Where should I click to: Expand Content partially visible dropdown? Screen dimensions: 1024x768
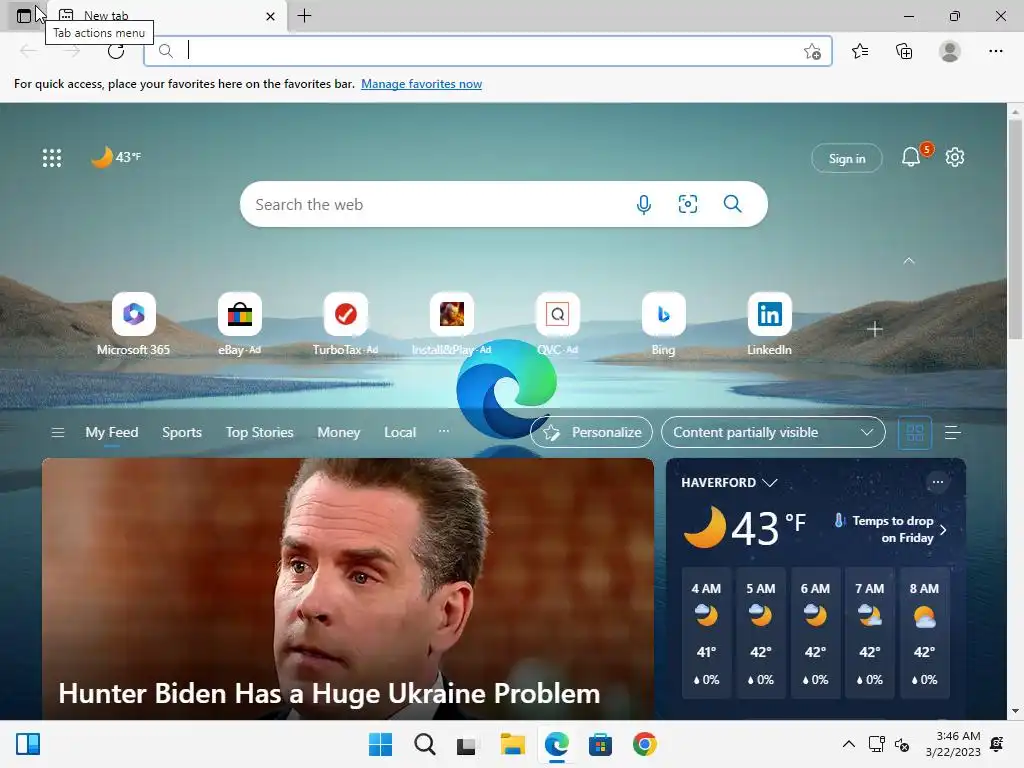coord(773,432)
